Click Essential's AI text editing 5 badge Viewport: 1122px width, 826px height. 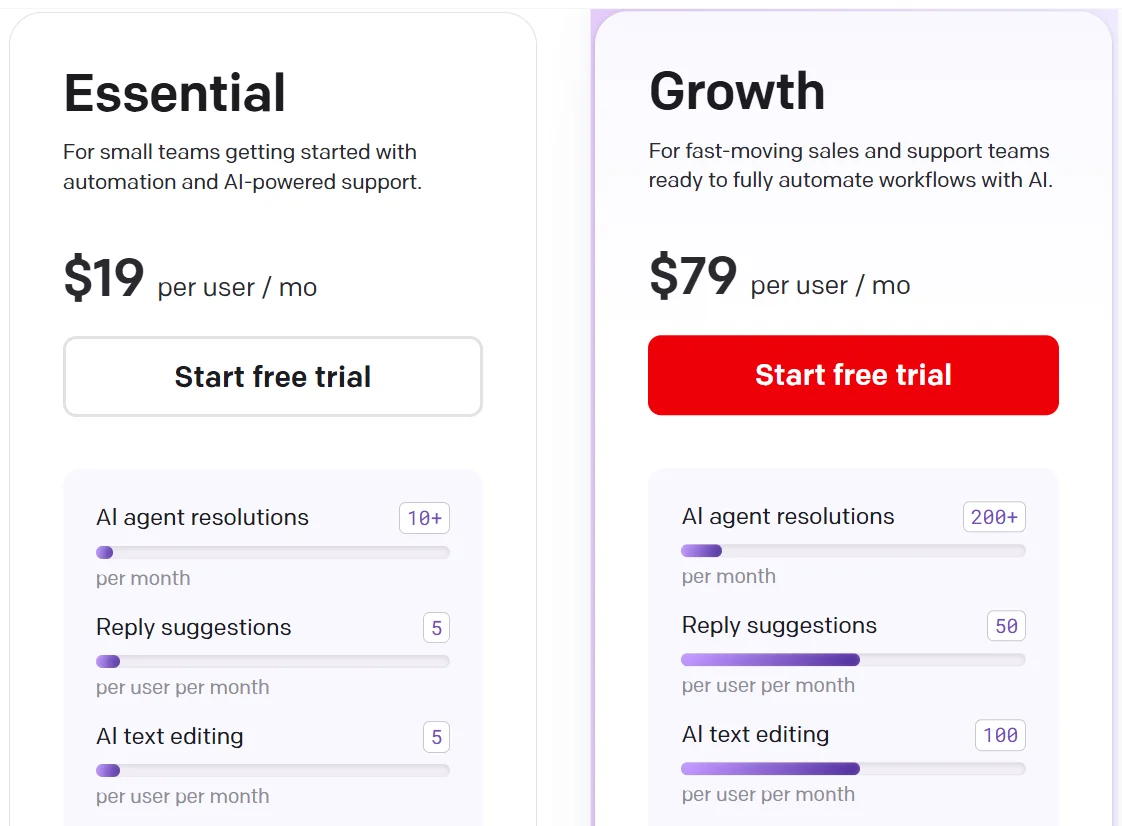[x=436, y=737]
